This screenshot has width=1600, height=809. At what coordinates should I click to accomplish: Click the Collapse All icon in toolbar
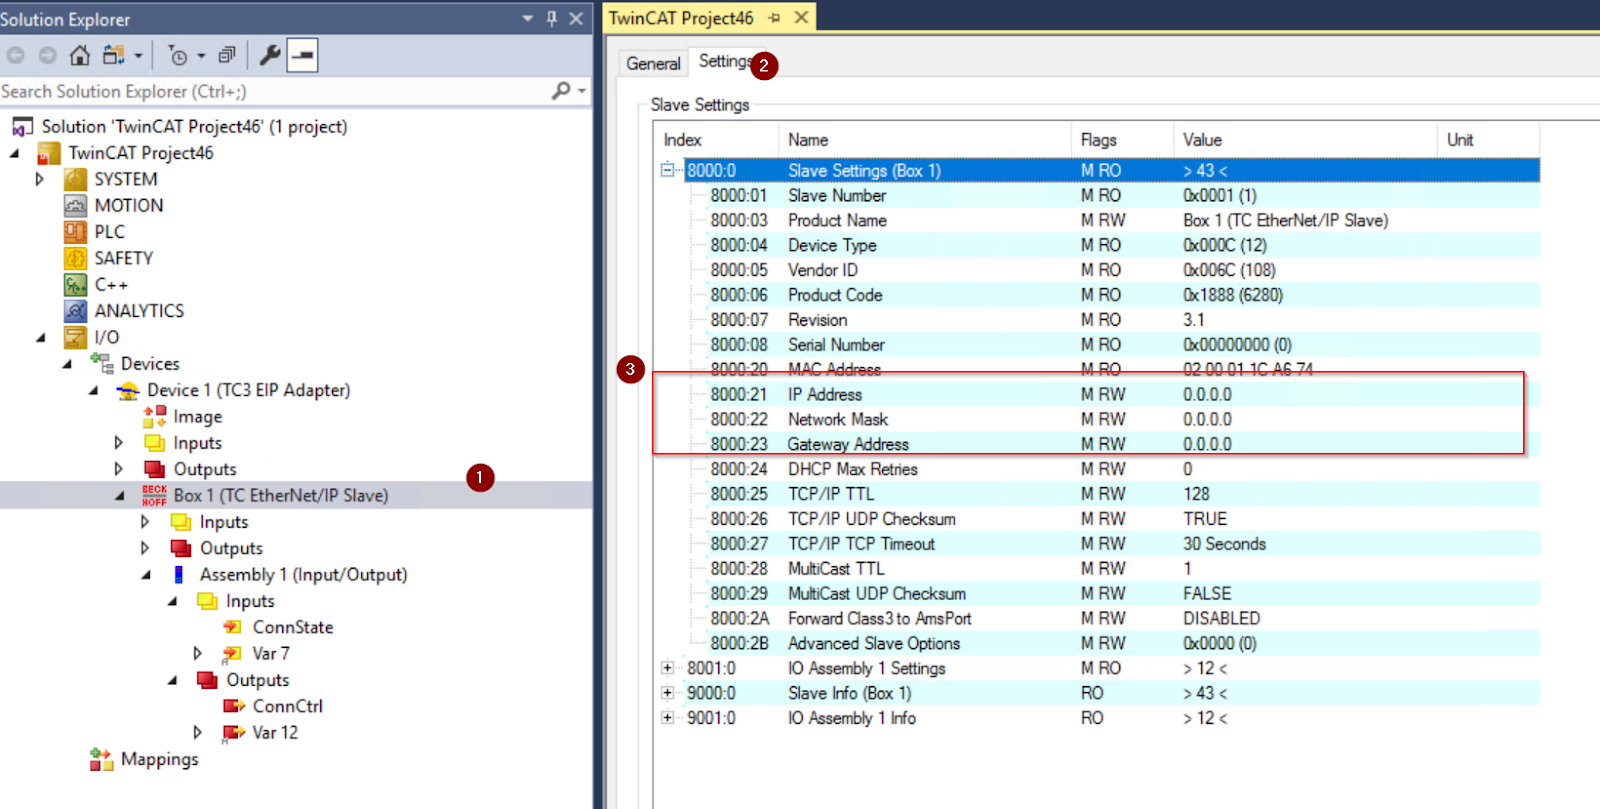point(227,55)
